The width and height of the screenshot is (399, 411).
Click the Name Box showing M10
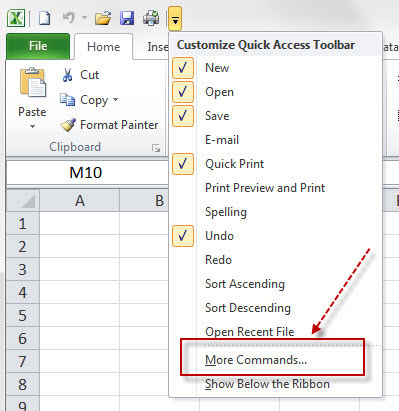point(87,173)
